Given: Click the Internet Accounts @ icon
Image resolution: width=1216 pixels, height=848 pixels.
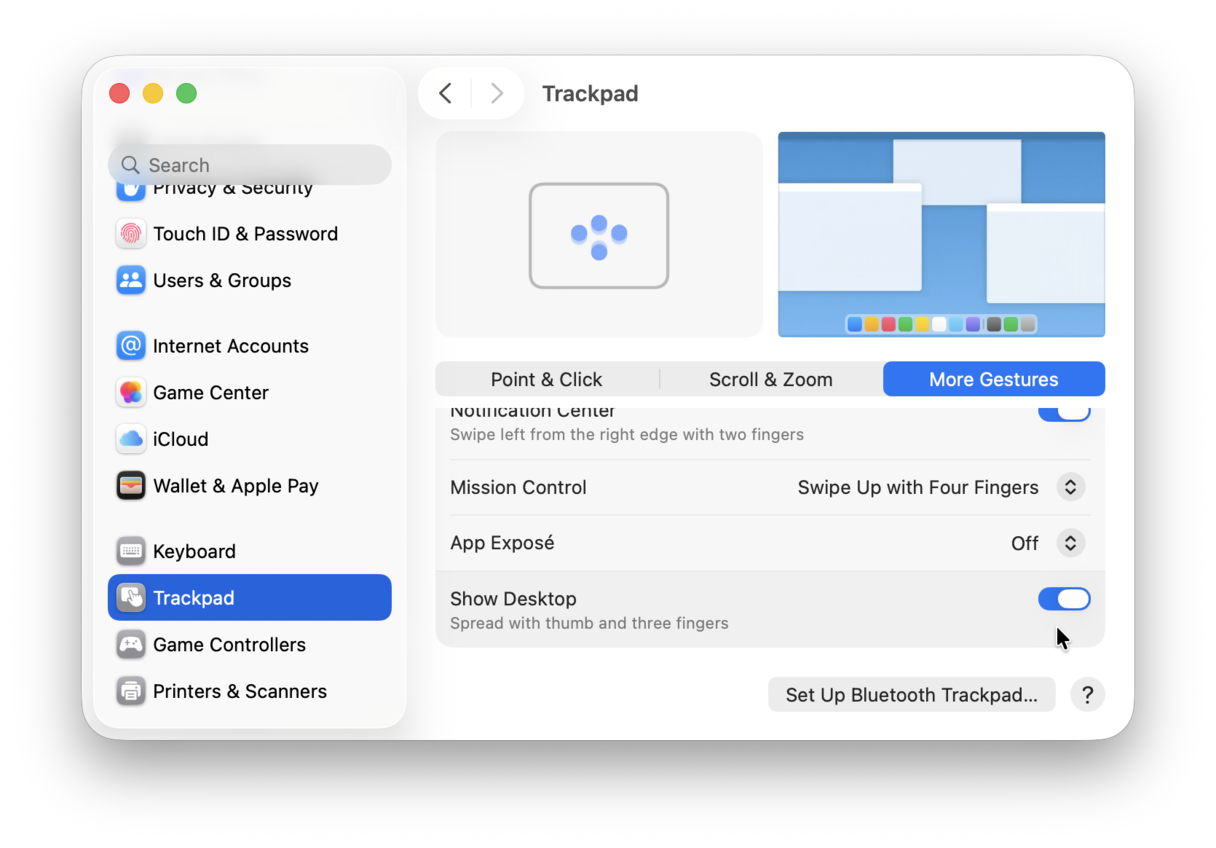Looking at the screenshot, I should click(x=131, y=346).
